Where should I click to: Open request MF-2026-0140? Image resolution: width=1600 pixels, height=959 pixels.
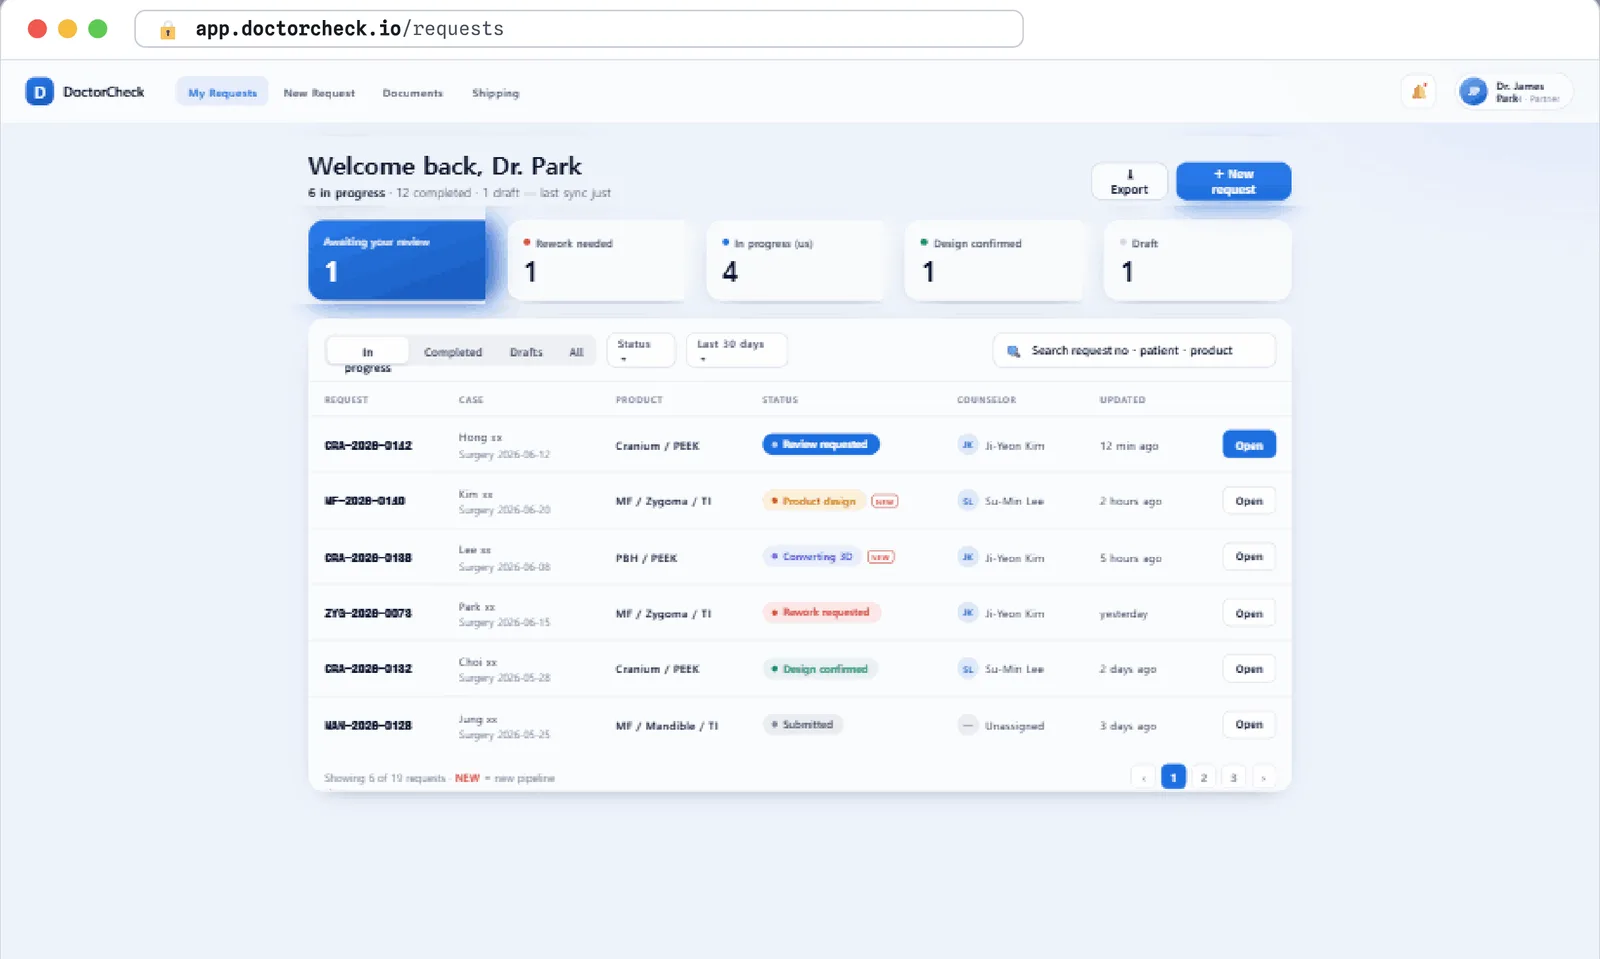coord(1249,501)
